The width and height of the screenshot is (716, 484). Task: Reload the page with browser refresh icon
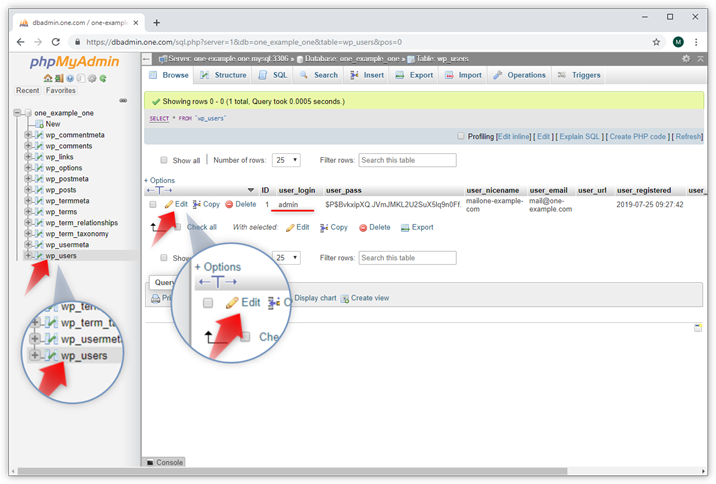point(59,42)
